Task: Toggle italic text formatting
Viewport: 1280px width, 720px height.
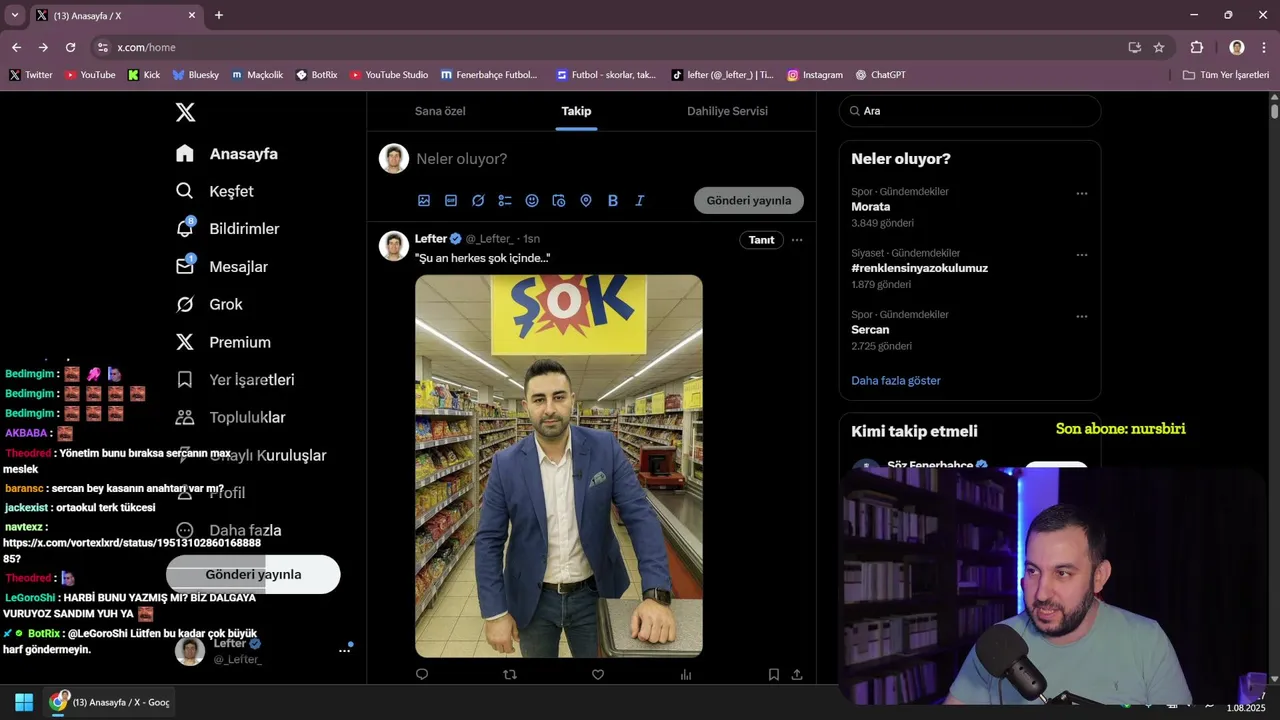Action: (x=640, y=200)
